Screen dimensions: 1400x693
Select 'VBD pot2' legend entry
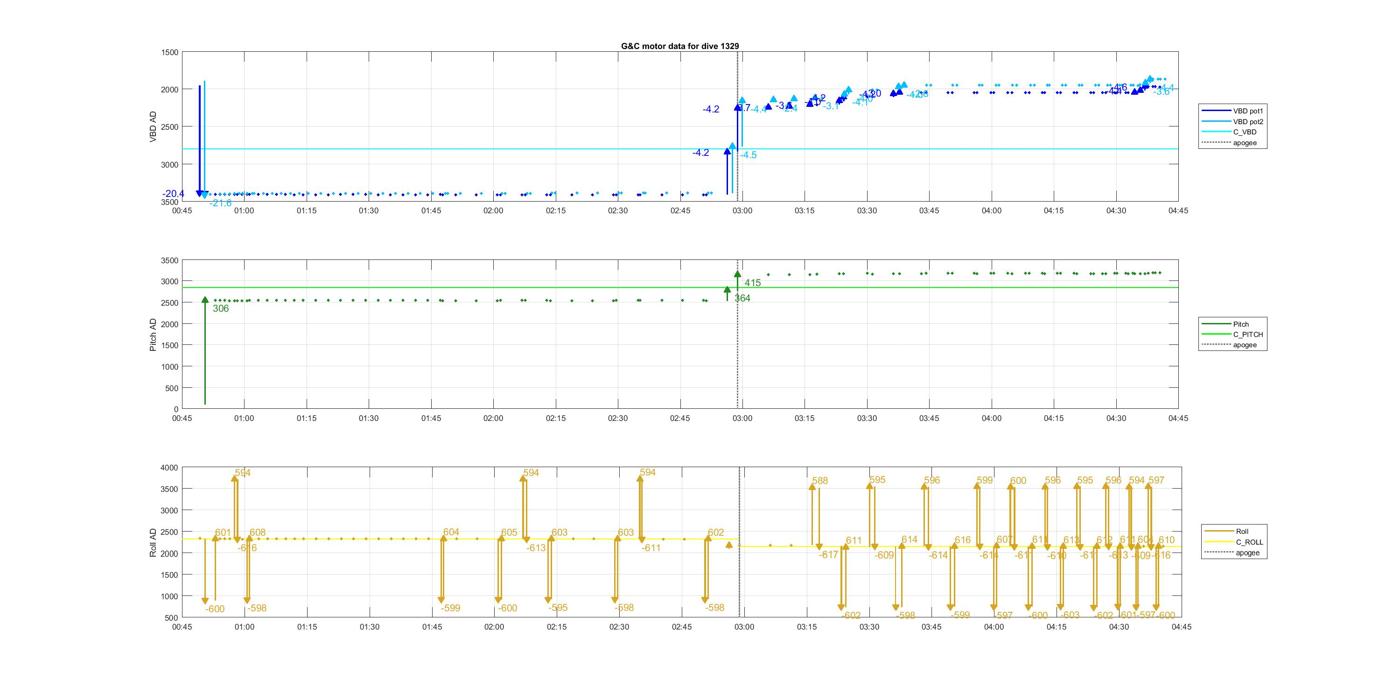tap(1249, 121)
